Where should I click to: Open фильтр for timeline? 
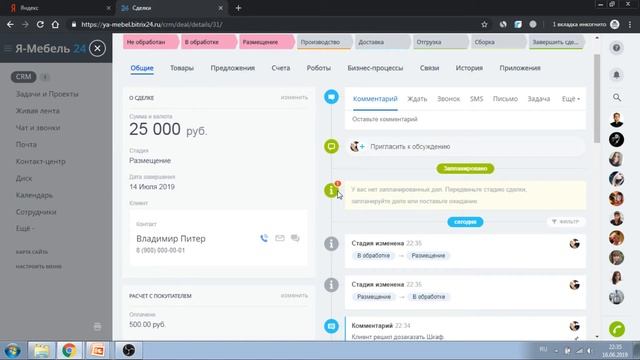coord(565,222)
